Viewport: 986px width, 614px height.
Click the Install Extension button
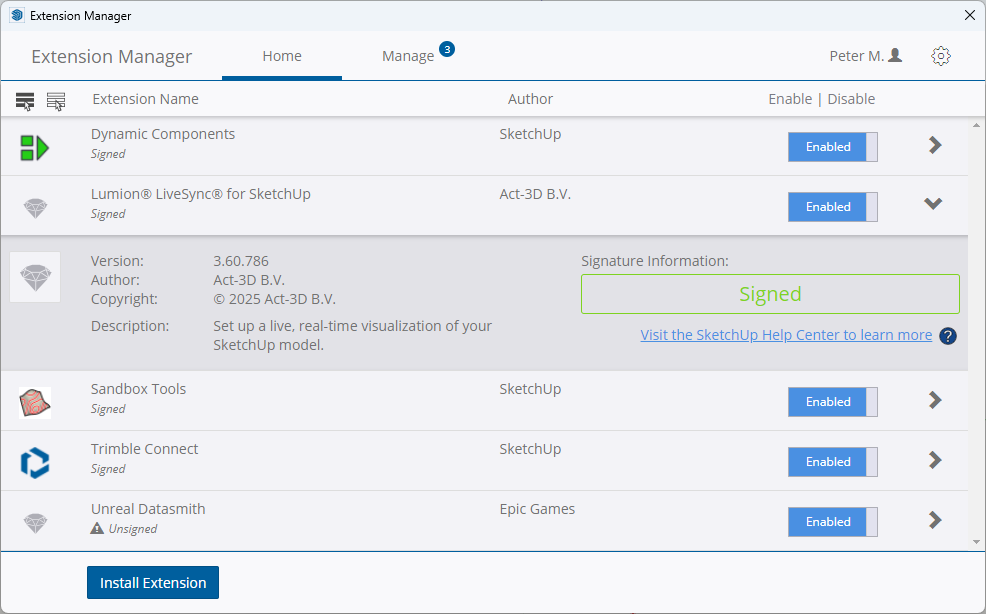pos(153,583)
